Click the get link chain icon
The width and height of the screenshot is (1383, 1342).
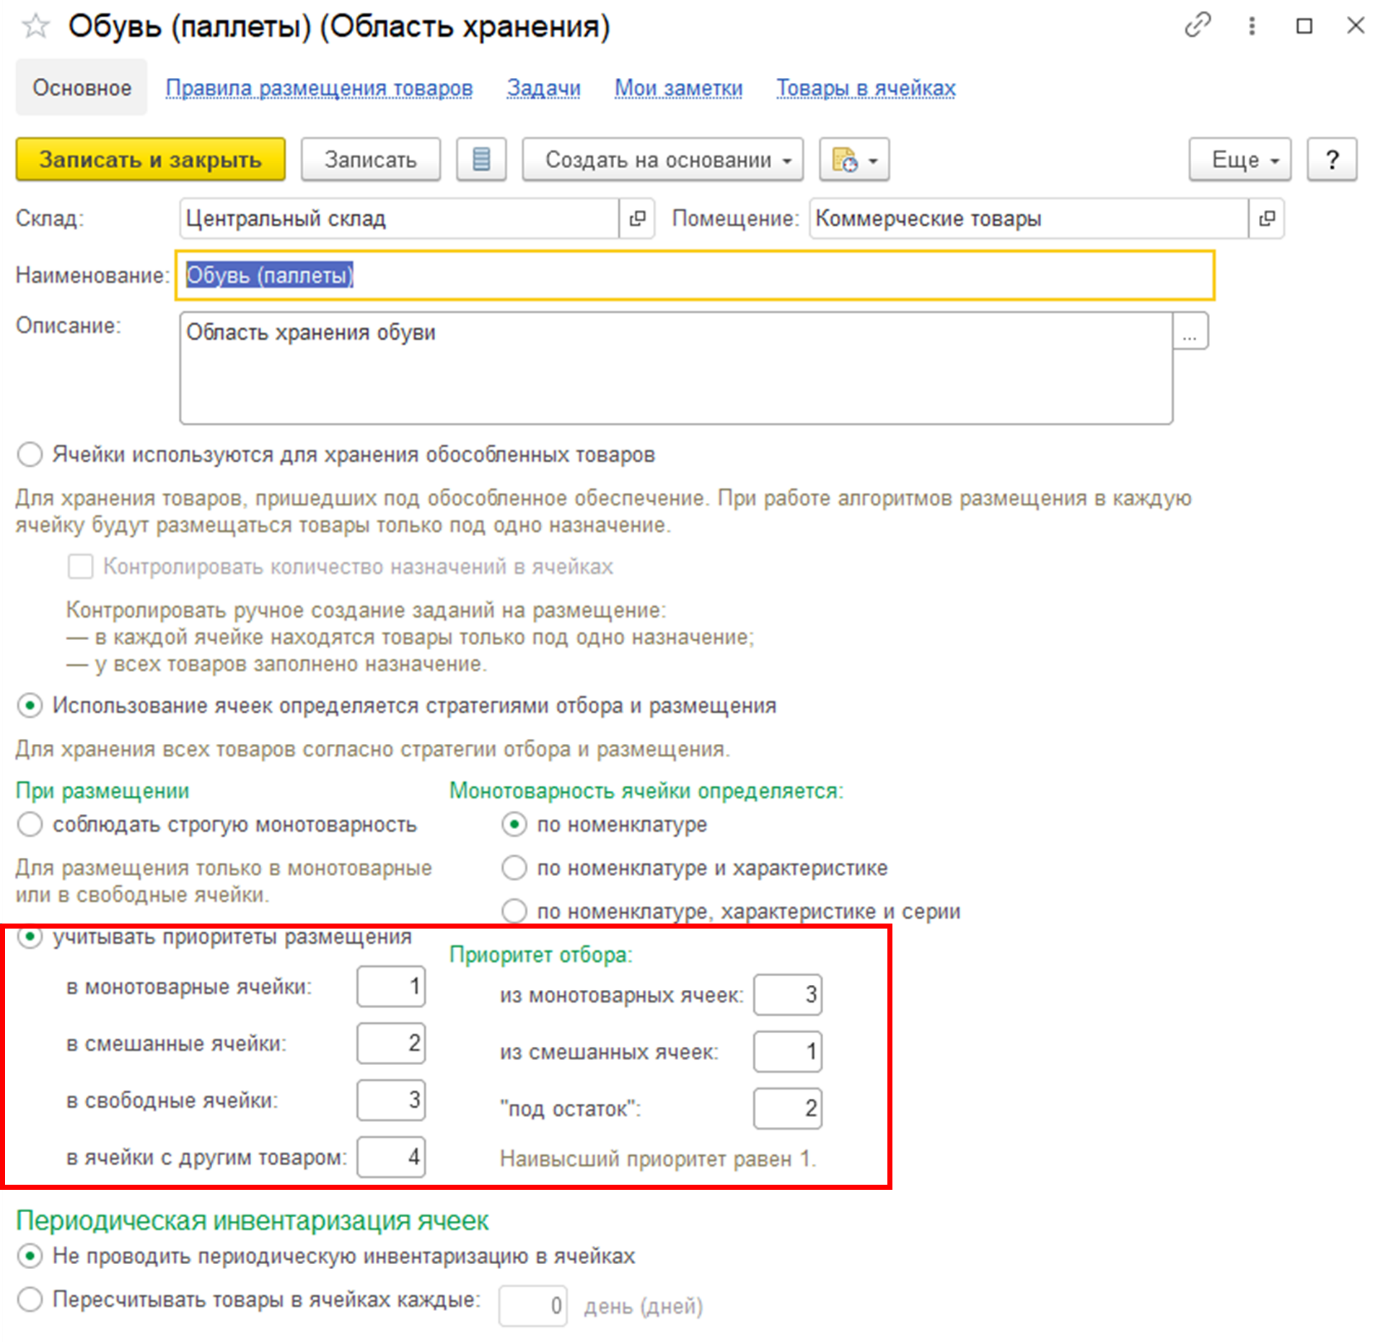[1197, 25]
